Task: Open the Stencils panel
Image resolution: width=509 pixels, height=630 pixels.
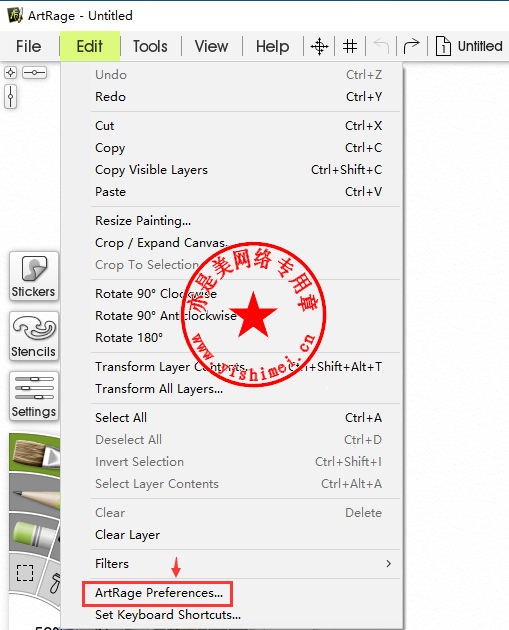Action: (34, 336)
